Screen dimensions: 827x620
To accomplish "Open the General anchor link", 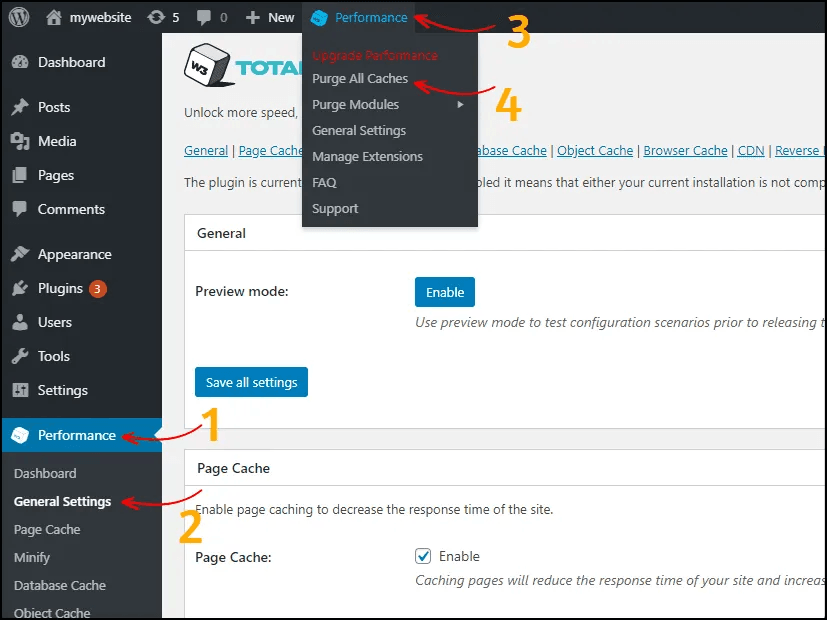I will [x=206, y=151].
